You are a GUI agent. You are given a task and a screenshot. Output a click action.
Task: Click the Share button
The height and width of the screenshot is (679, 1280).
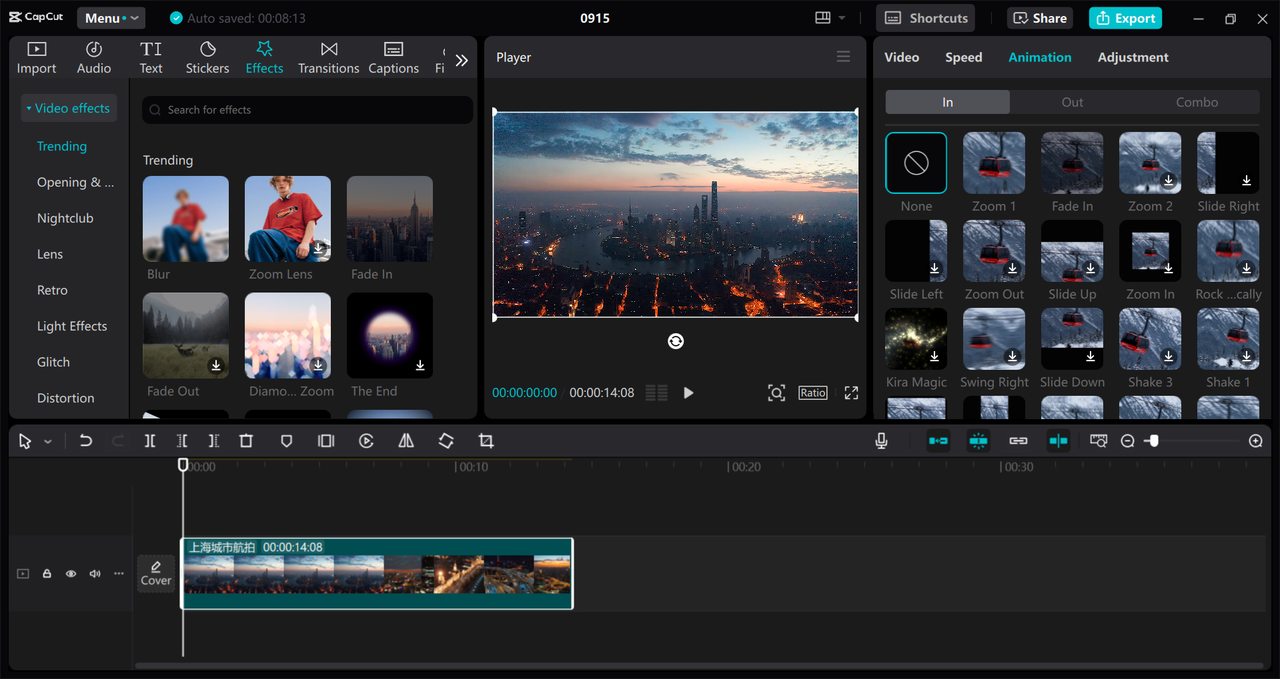click(1038, 18)
